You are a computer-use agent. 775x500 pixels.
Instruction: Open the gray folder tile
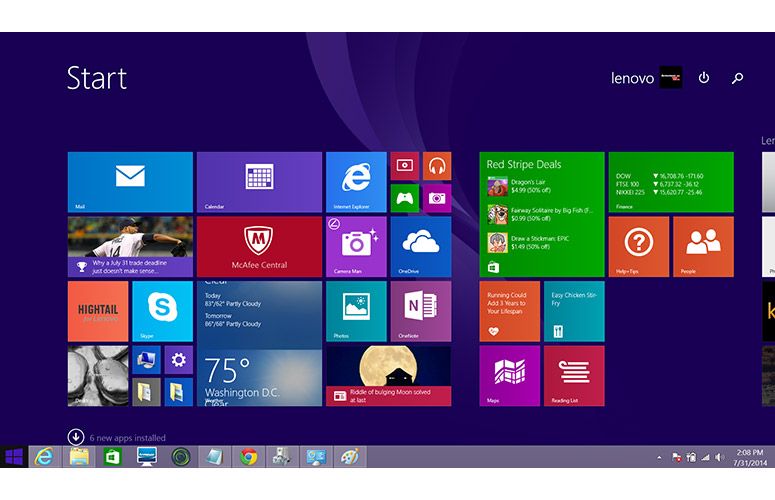(x=146, y=392)
